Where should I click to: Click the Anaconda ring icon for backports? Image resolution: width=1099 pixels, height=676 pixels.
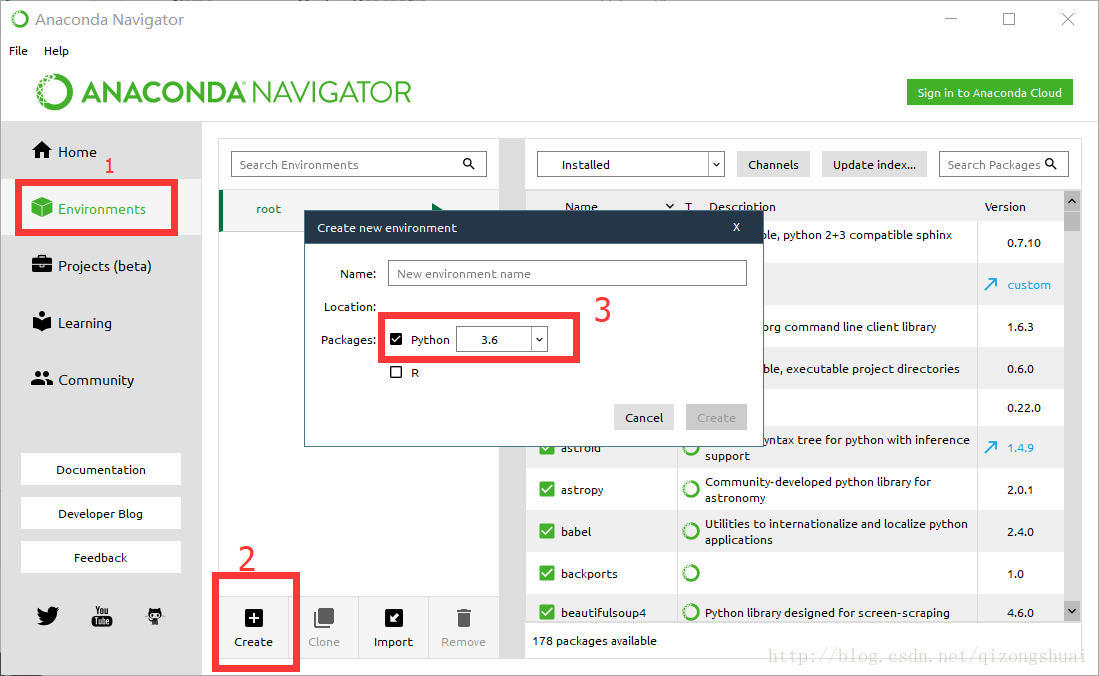click(x=691, y=573)
